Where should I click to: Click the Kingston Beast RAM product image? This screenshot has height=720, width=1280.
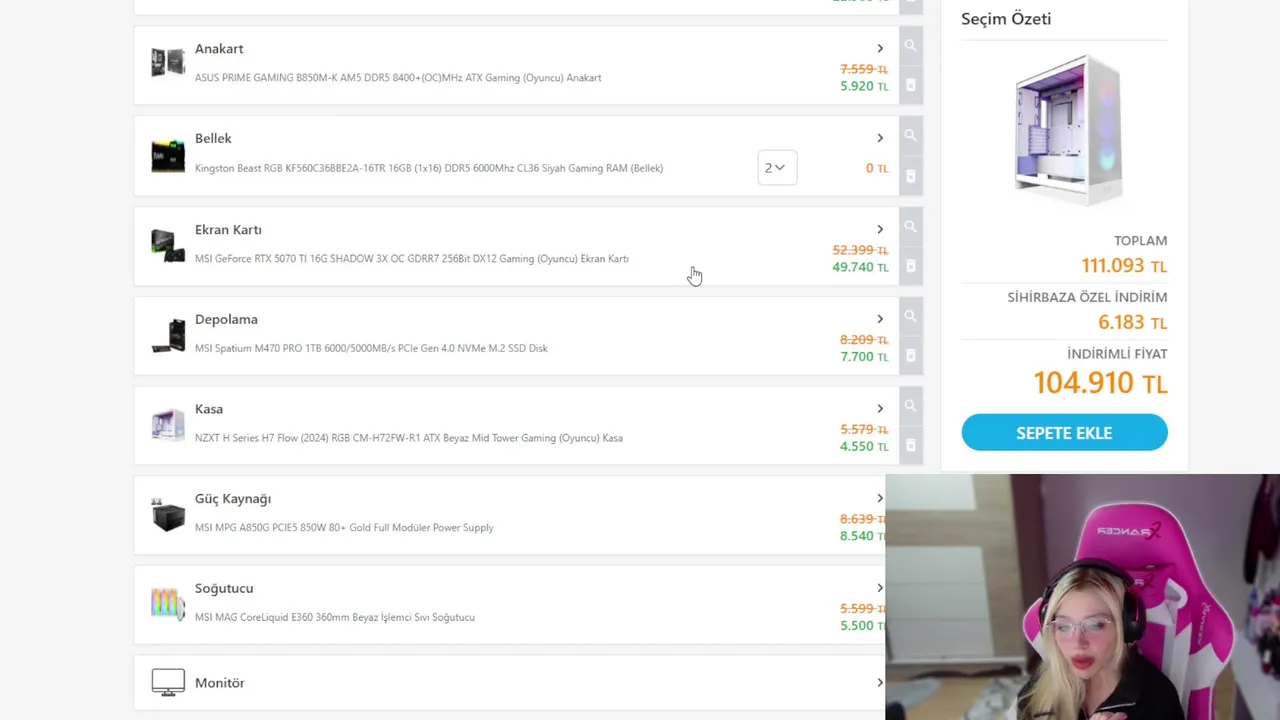point(168,155)
